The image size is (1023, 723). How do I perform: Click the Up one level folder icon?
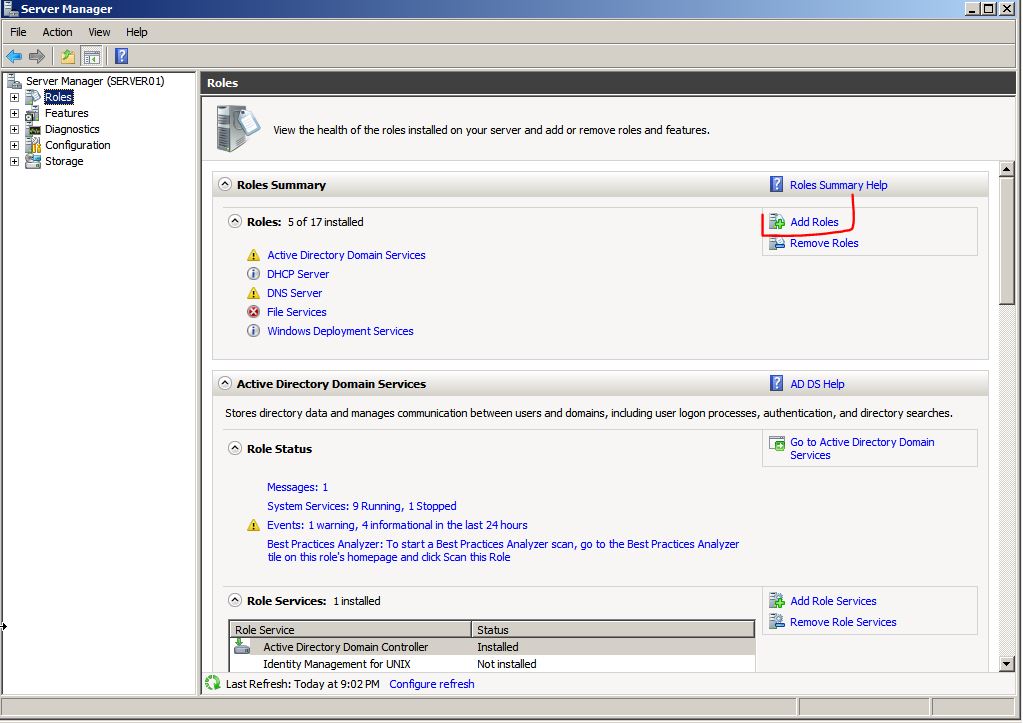point(68,57)
